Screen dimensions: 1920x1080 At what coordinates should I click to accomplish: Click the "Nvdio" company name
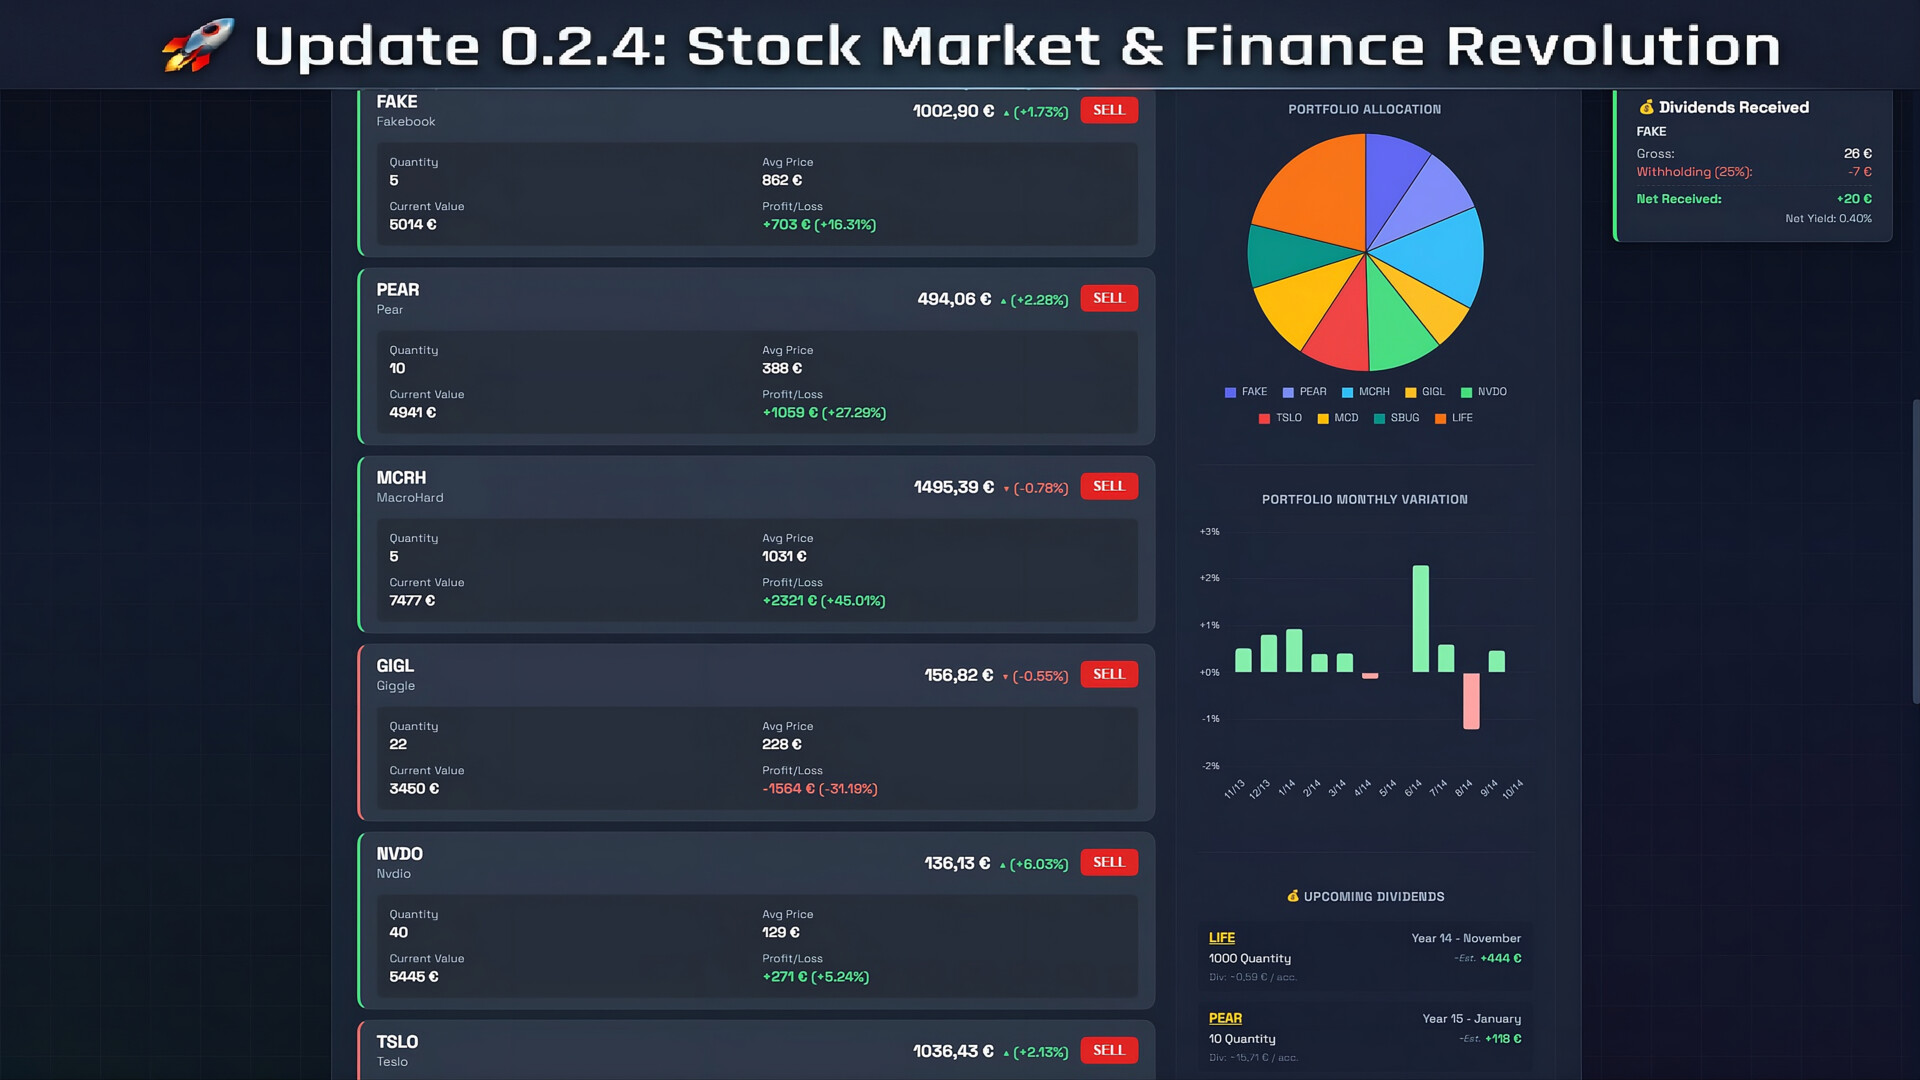point(394,874)
